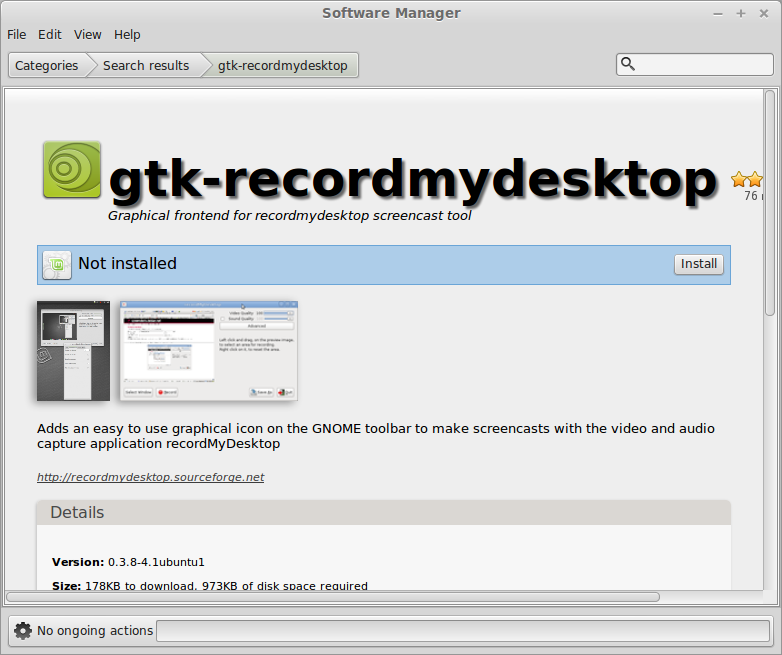Minimize the Software Manager window
Screen dimensions: 782x655
click(x=718, y=13)
